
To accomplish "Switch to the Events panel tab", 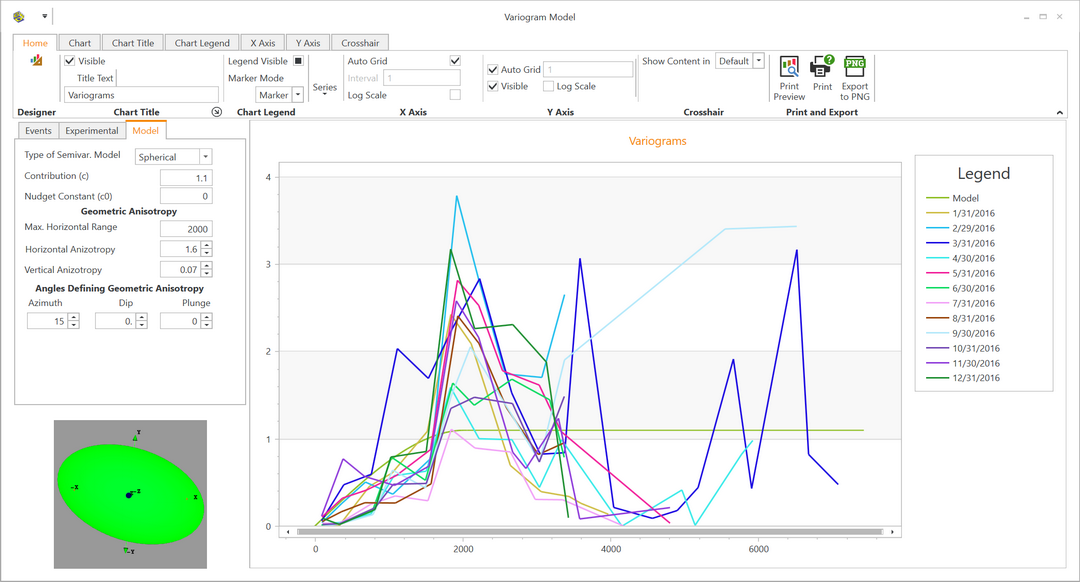I will point(38,131).
